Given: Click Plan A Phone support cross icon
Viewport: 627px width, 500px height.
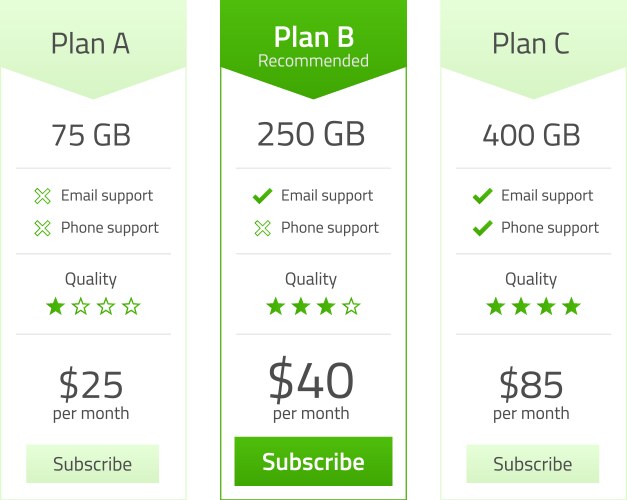Looking at the screenshot, I should (42, 228).
